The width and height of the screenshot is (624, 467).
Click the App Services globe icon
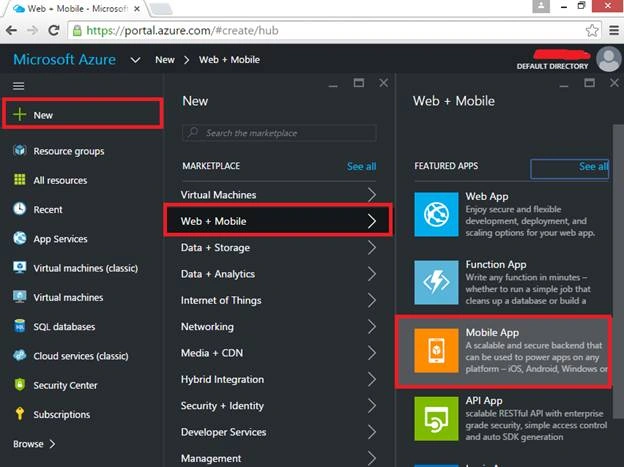tap(20, 238)
